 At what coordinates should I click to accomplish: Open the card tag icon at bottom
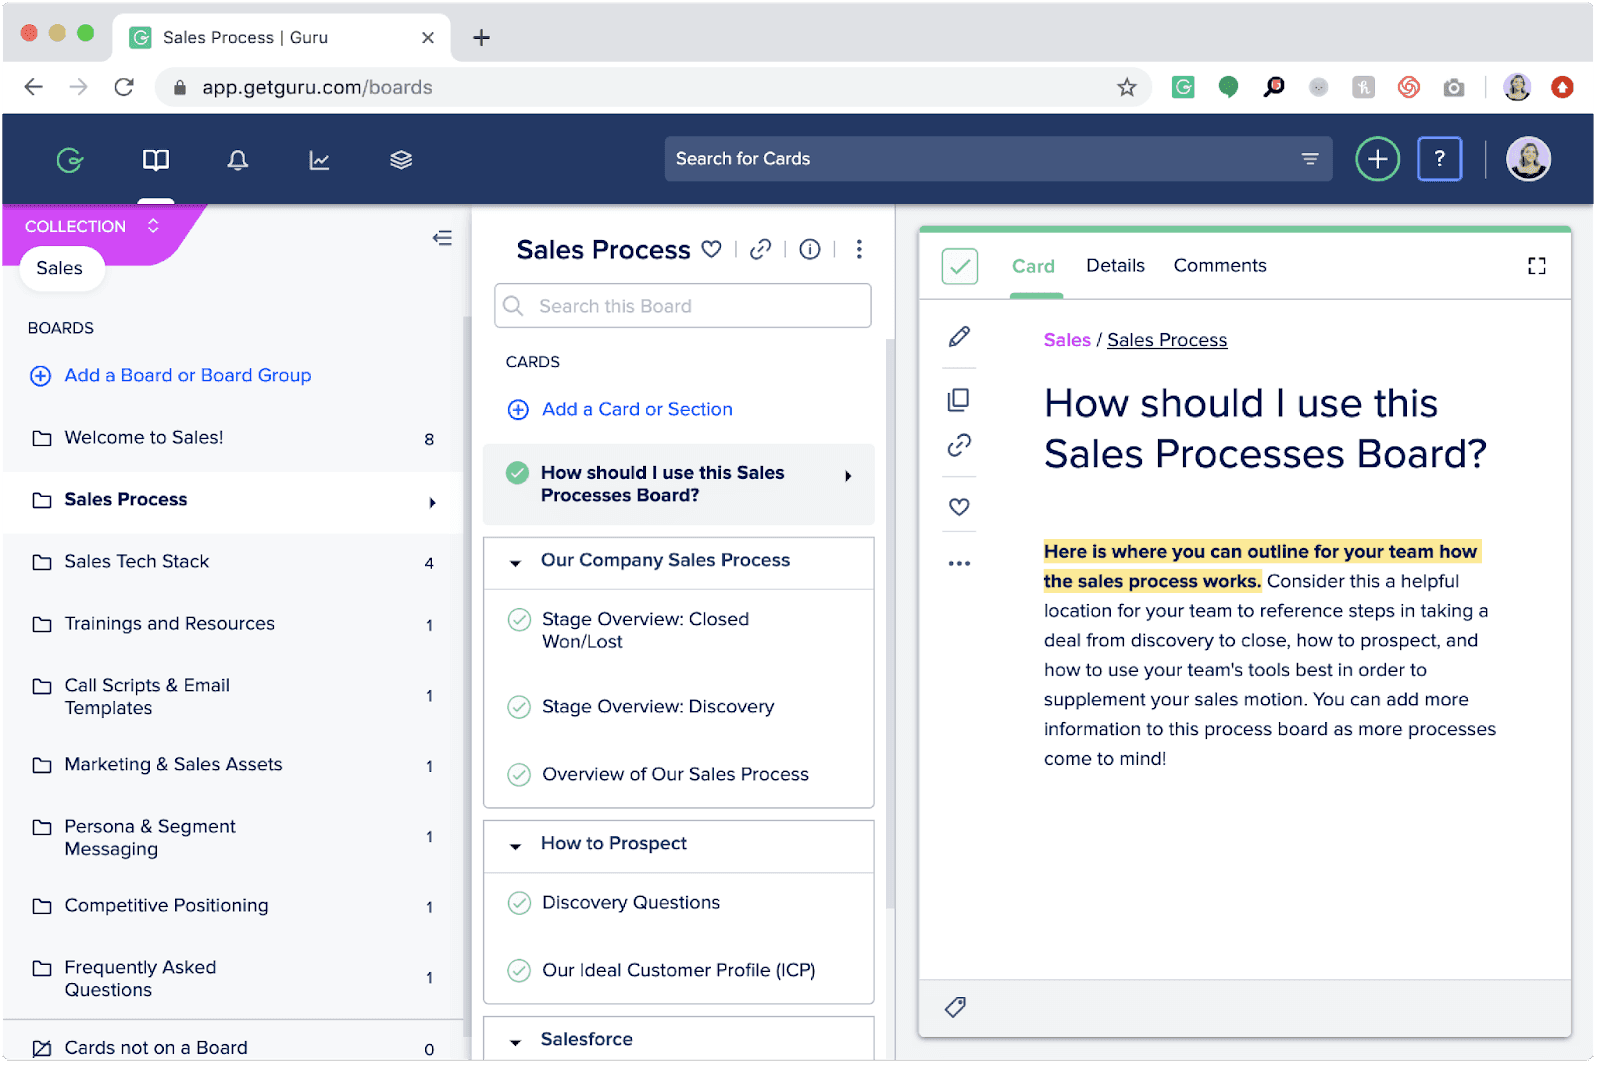point(955,1007)
